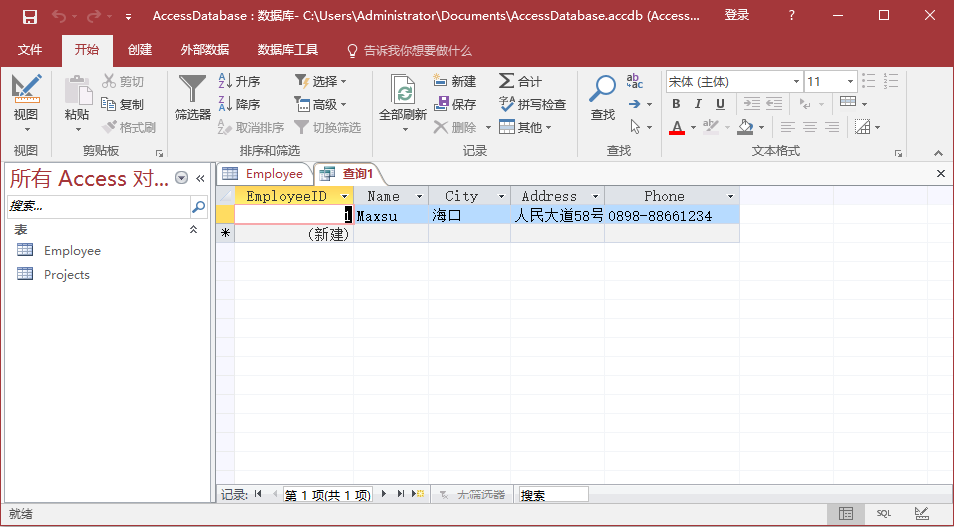Open the EmployeeID column filter dropdown
Screen dimensions: 954x527
tap(345, 197)
